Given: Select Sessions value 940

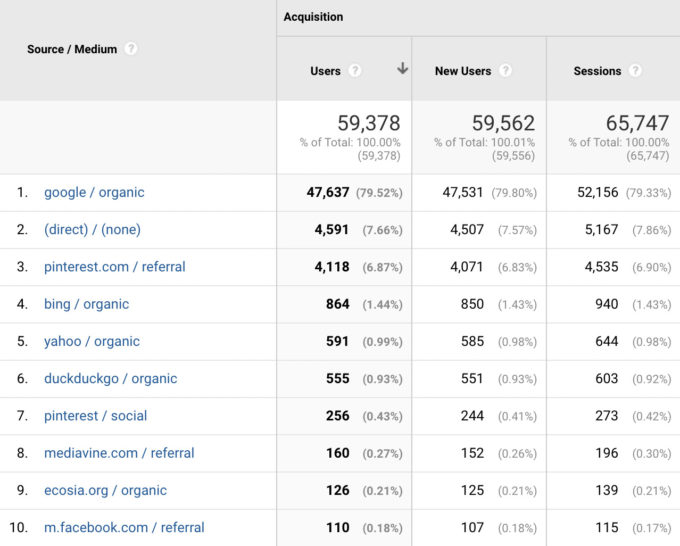Looking at the screenshot, I should point(607,304).
